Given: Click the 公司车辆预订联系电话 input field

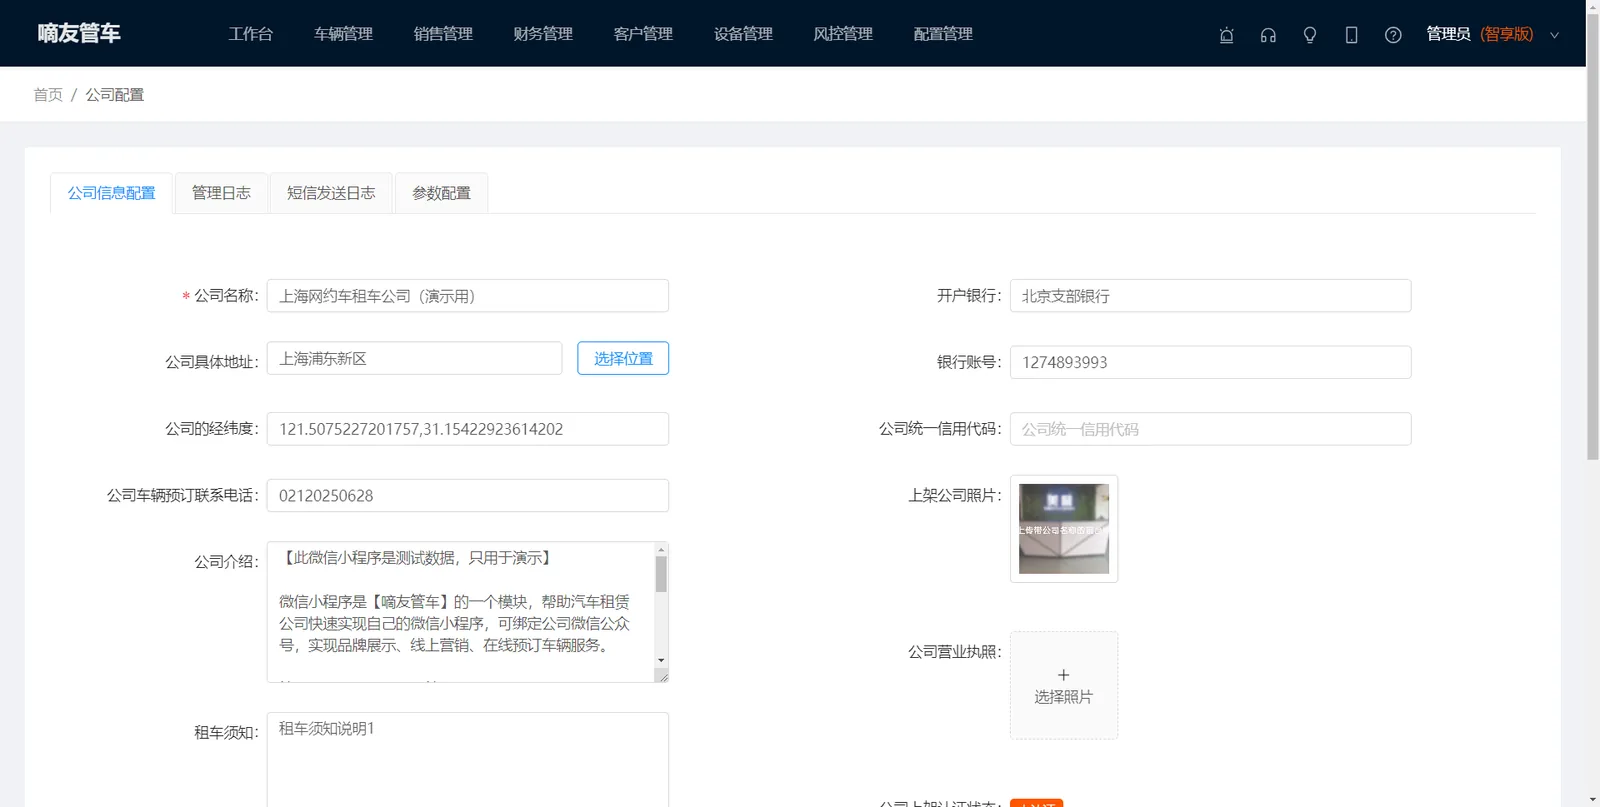Looking at the screenshot, I should [x=468, y=496].
